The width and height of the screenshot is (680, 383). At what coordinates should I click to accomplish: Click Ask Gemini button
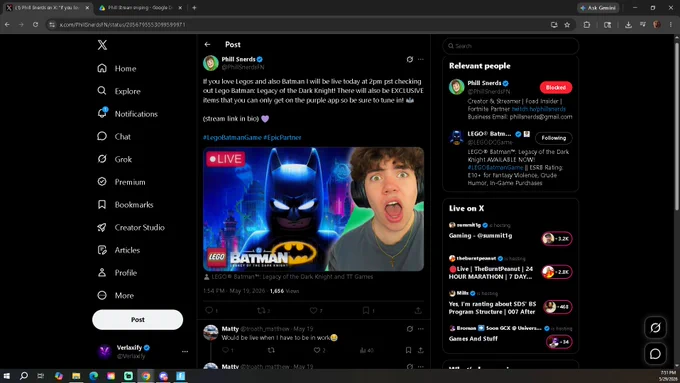pos(598,8)
